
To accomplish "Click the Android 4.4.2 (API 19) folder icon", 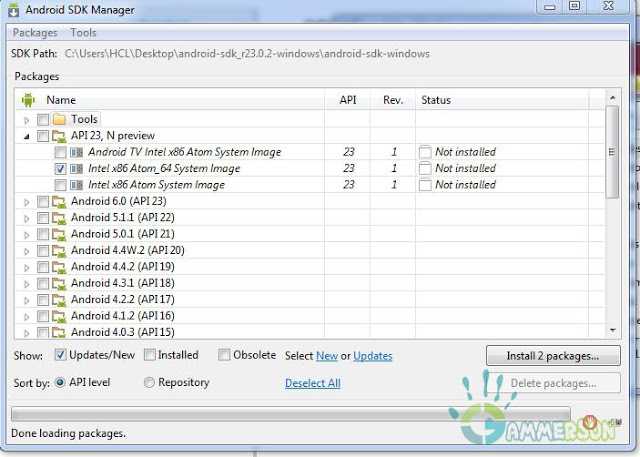I will (59, 267).
